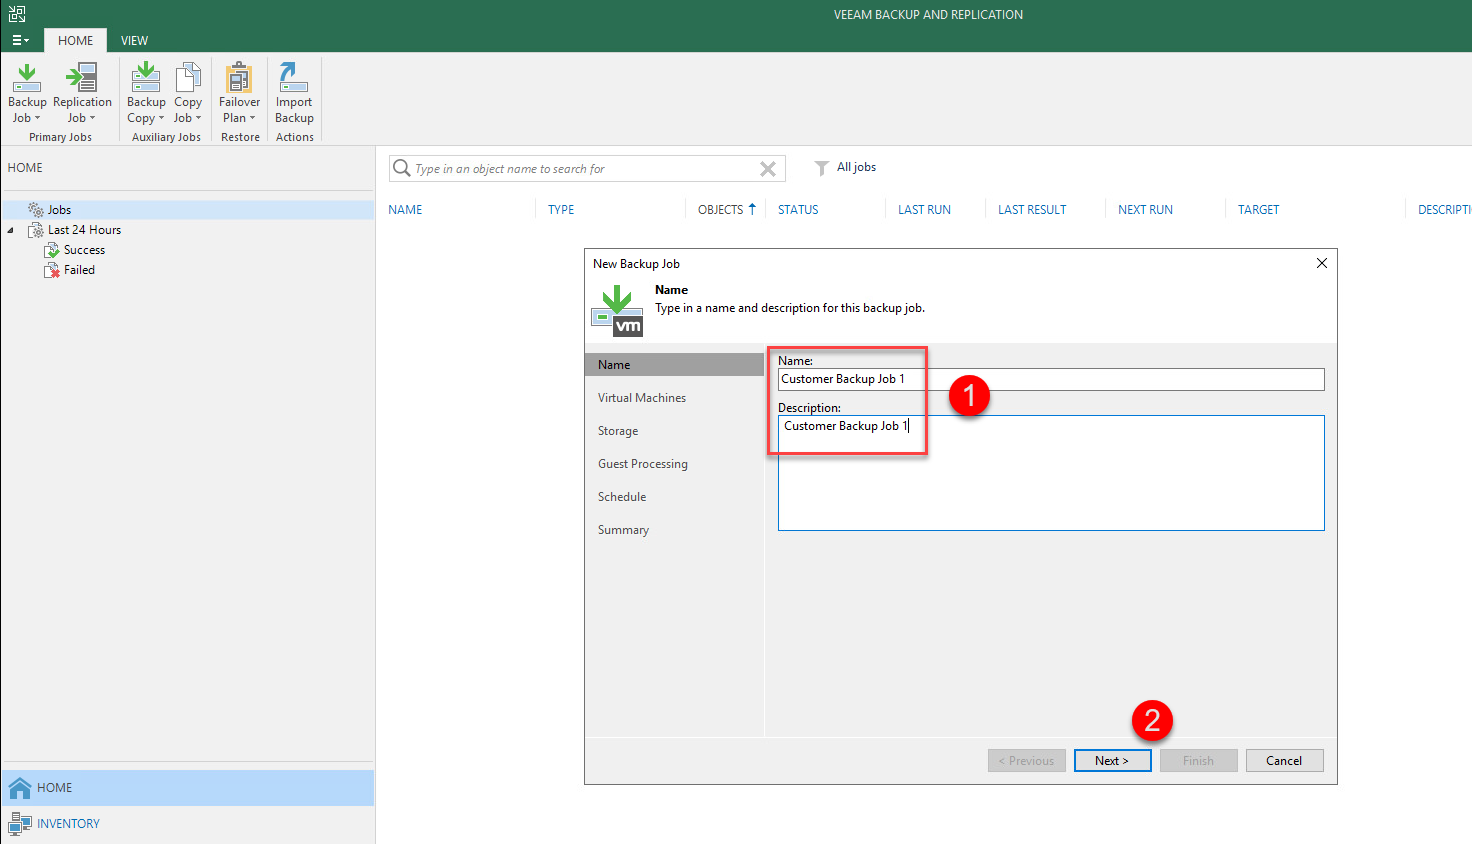Close the New Backup Job dialog

pyautogui.click(x=1322, y=263)
